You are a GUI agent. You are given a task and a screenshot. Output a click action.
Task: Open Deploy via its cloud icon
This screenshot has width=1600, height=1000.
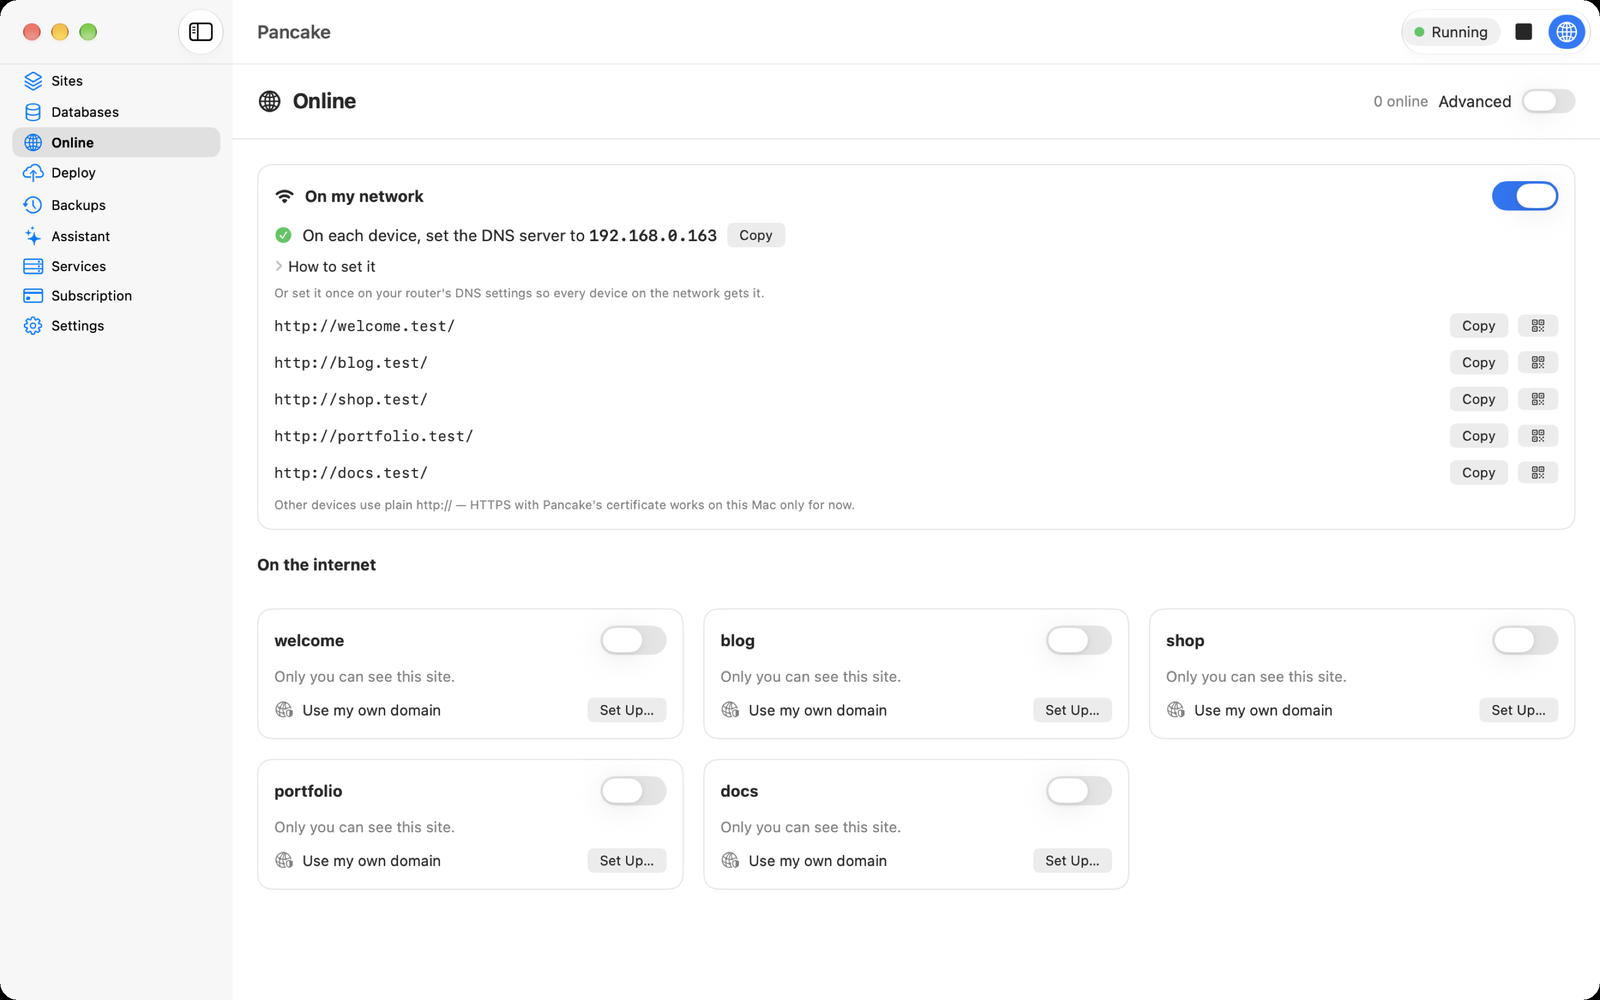coord(33,173)
